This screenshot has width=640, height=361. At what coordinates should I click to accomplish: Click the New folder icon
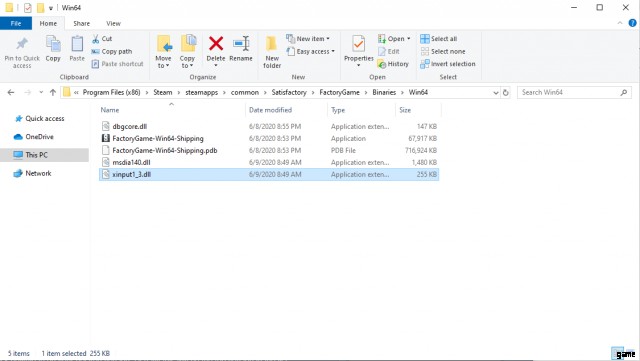[x=272, y=44]
